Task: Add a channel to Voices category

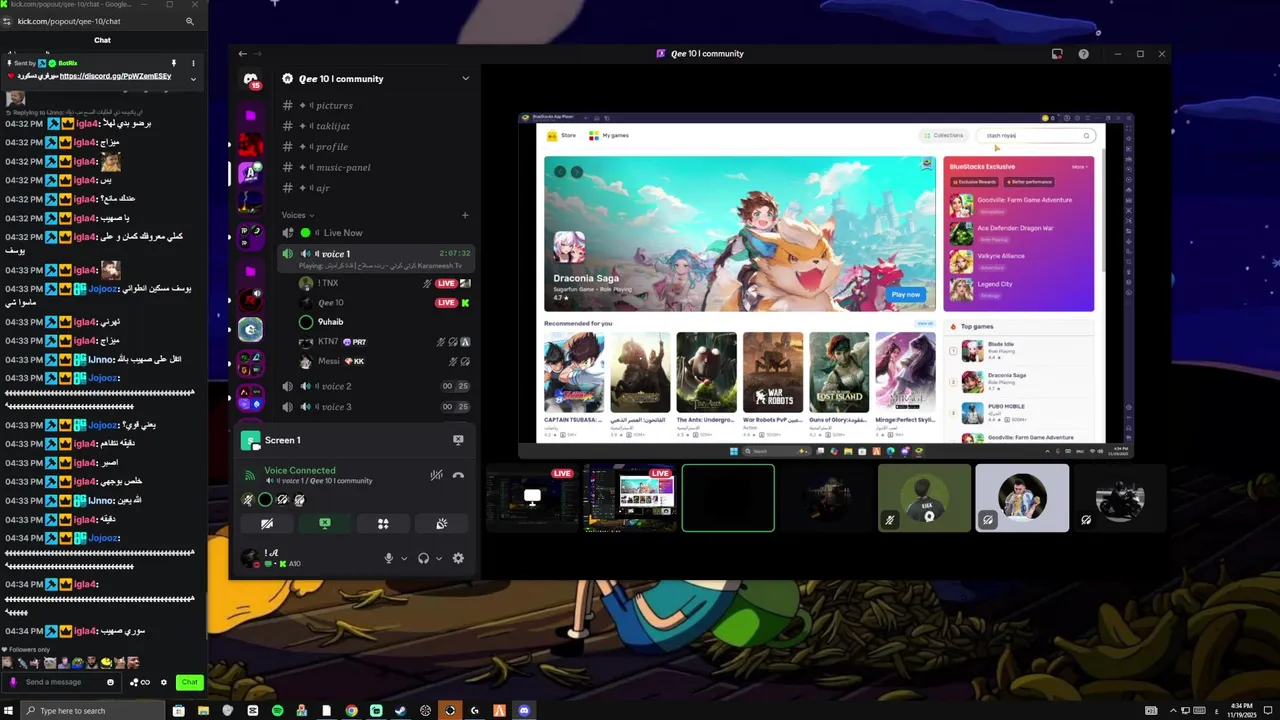Action: coord(465,215)
